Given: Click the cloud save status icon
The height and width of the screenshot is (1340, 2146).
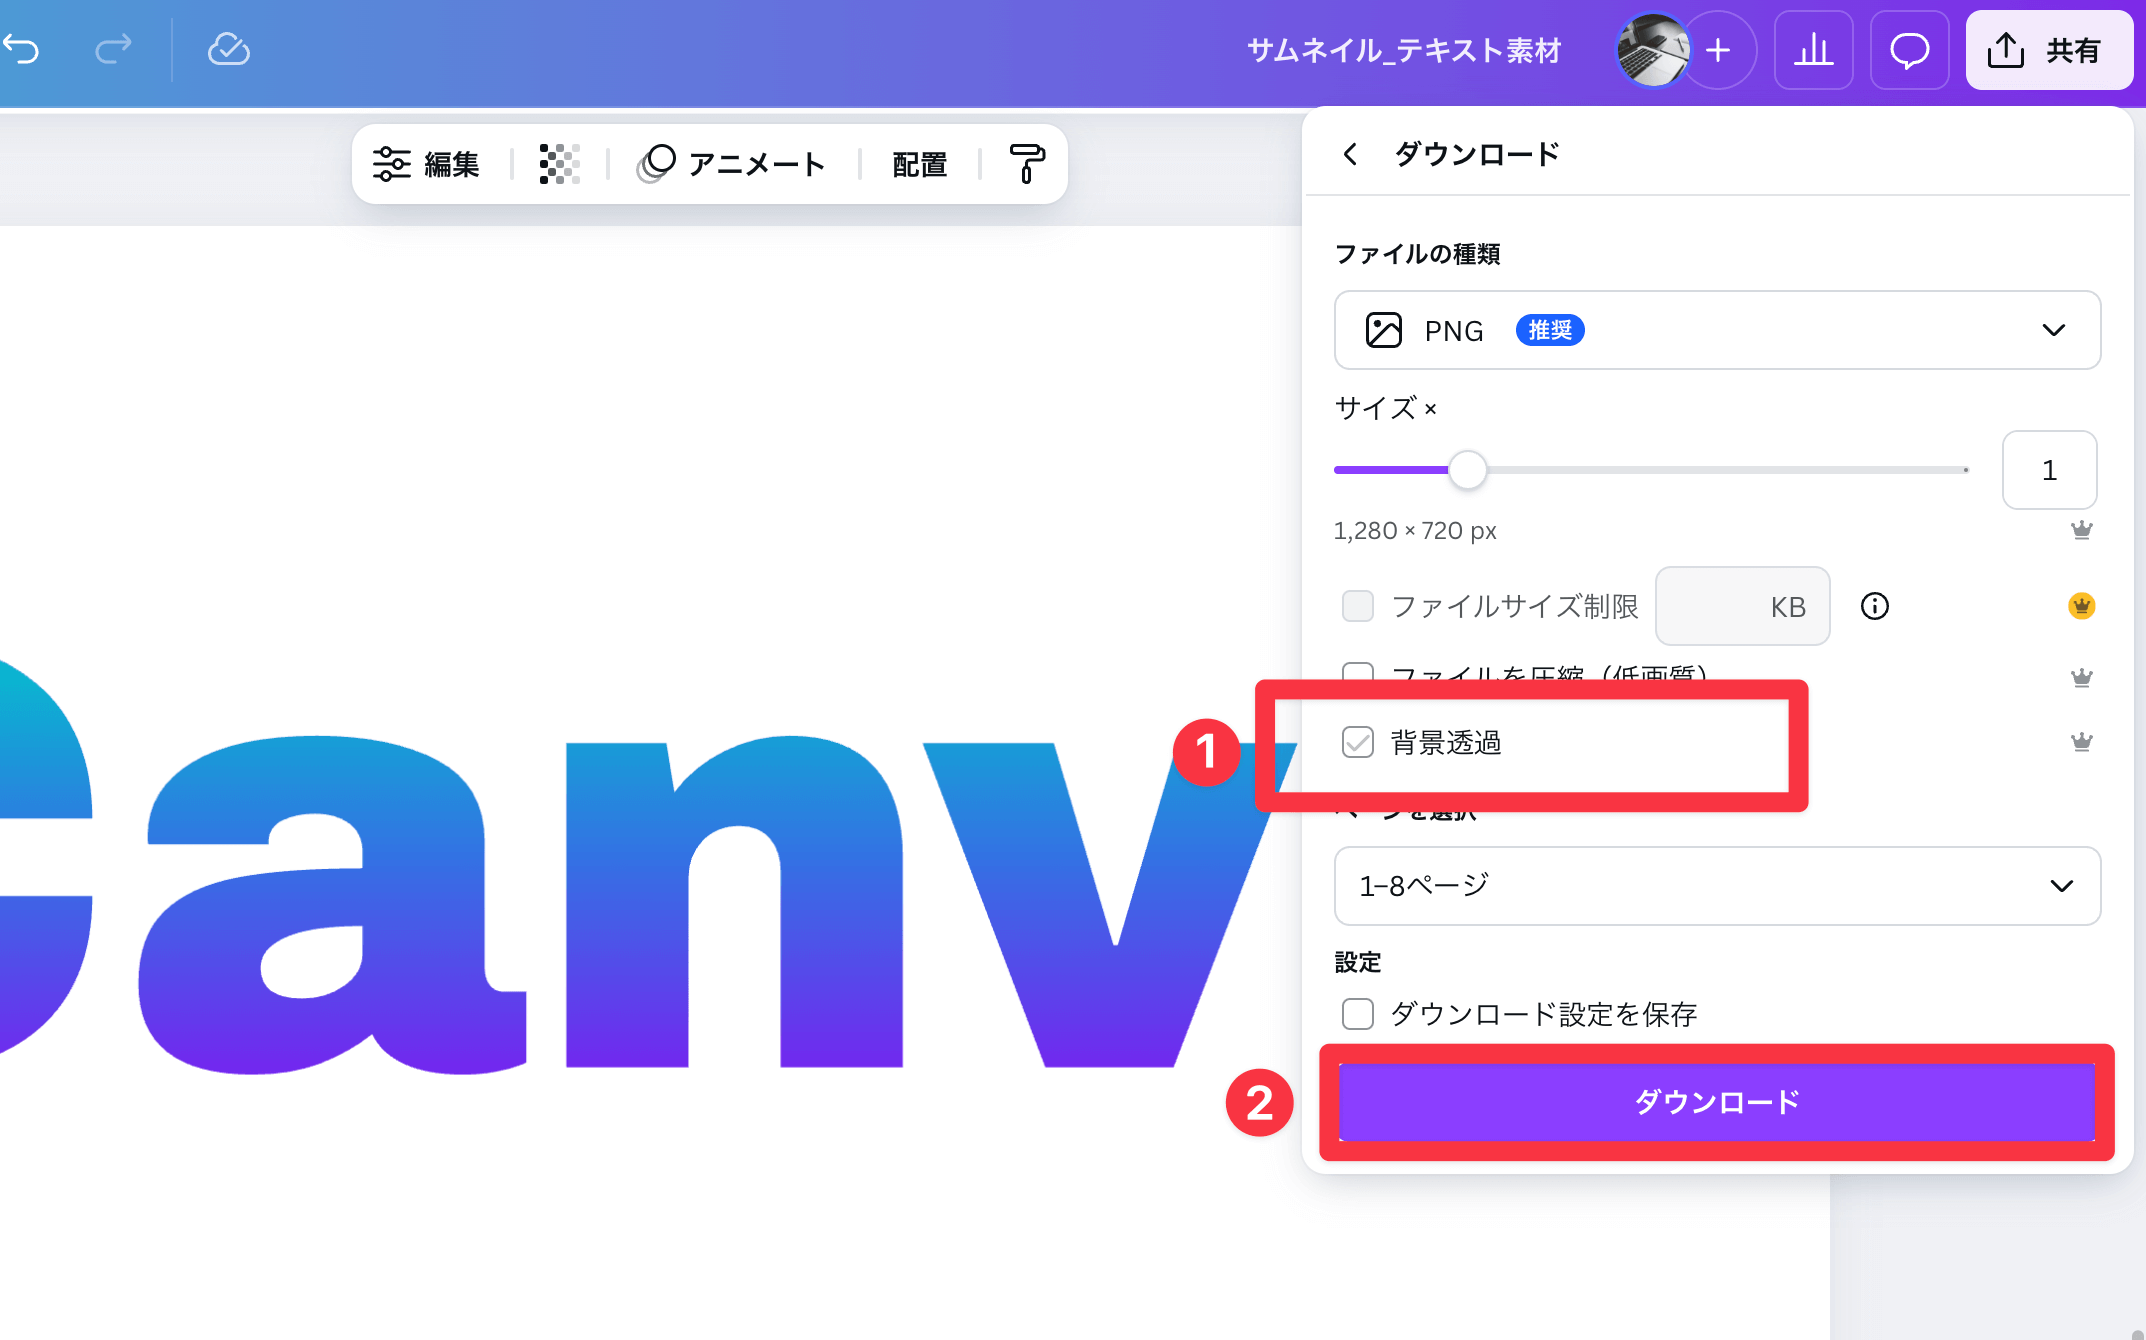Looking at the screenshot, I should (x=229, y=48).
